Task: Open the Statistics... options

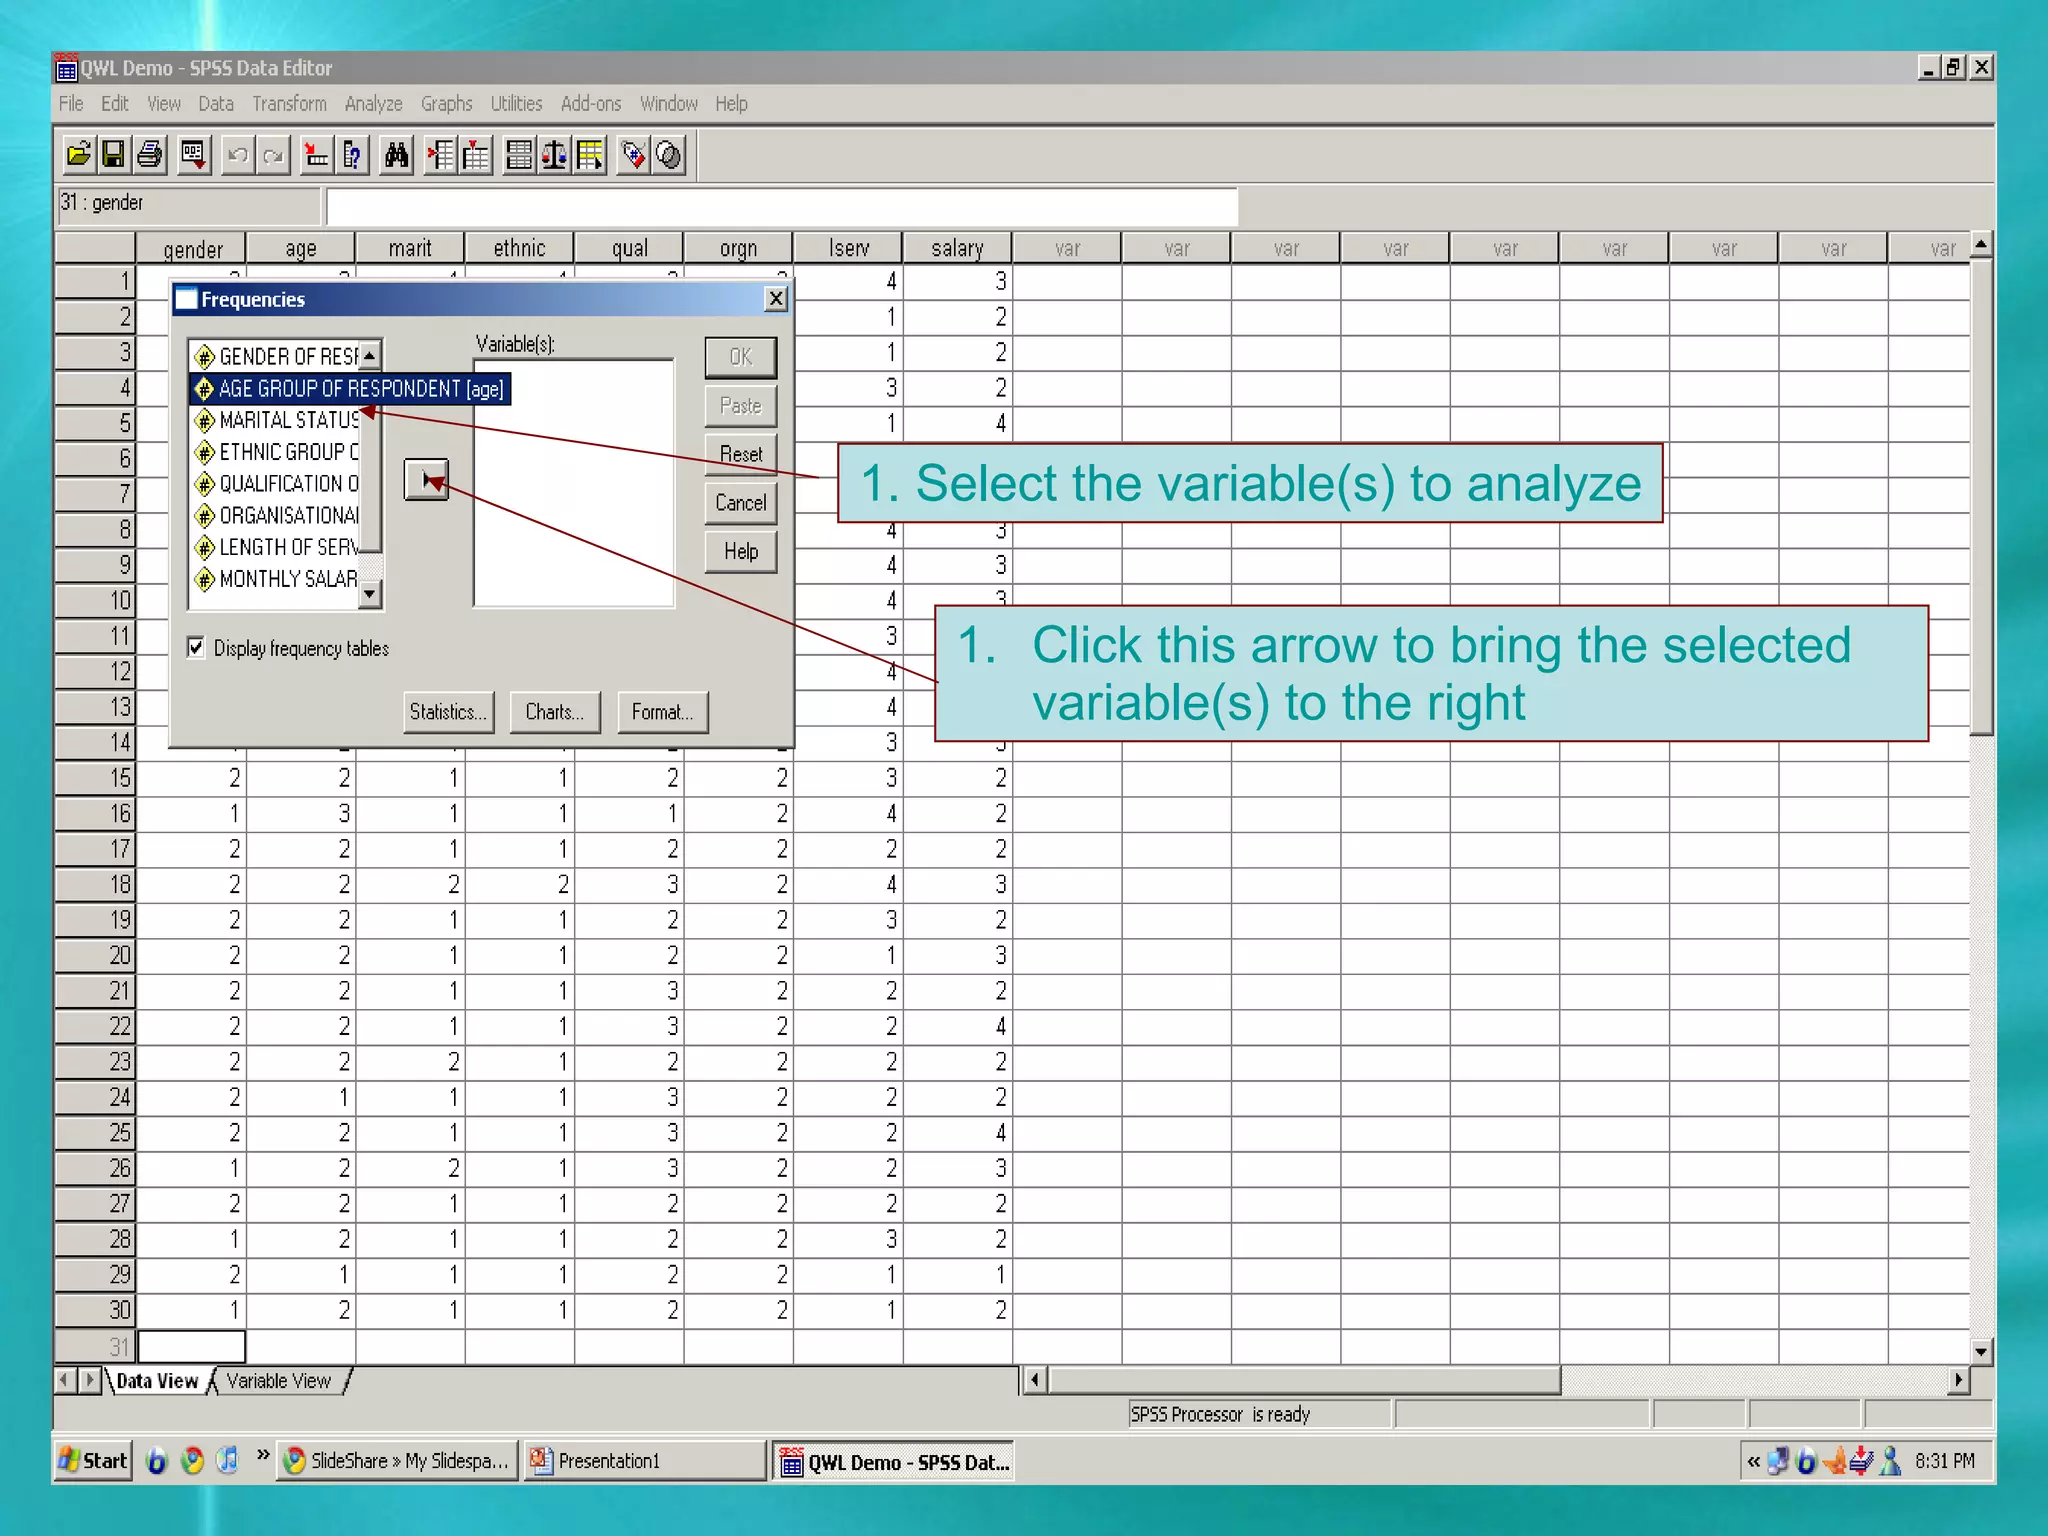Action: click(449, 712)
